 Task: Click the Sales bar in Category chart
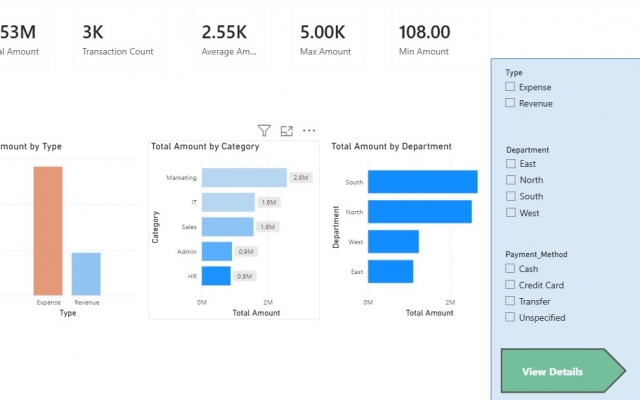pos(227,227)
